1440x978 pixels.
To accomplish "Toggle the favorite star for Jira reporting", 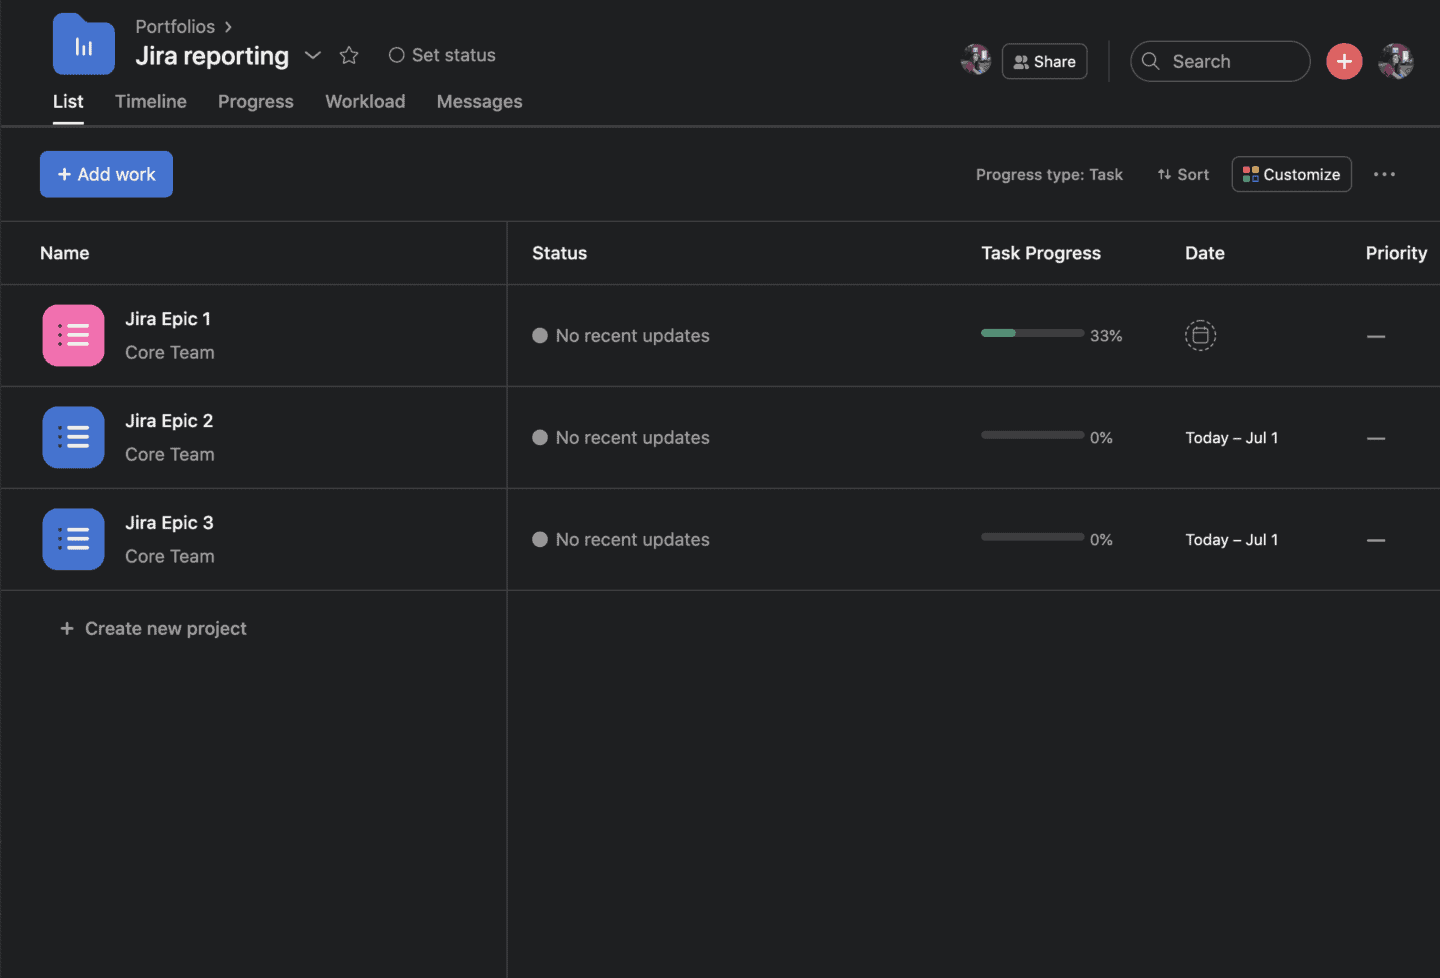I will (348, 55).
